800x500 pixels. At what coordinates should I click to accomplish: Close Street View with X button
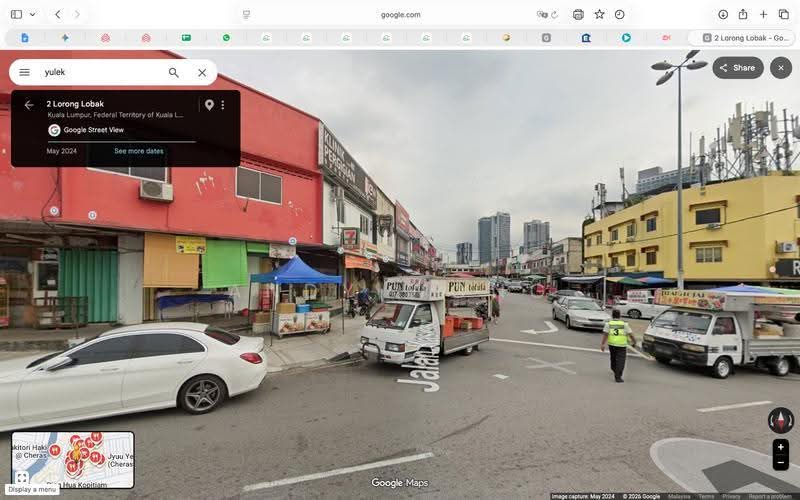click(781, 67)
